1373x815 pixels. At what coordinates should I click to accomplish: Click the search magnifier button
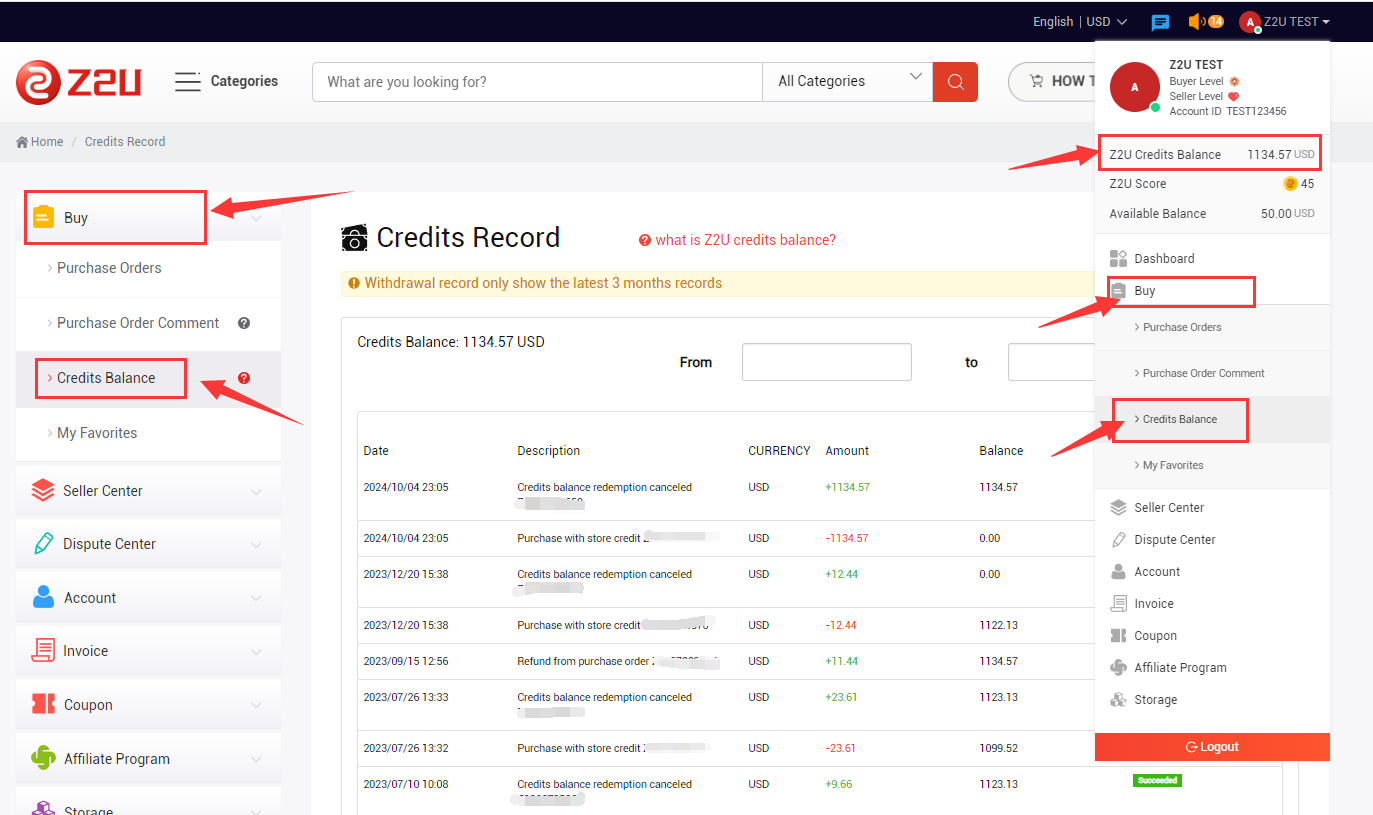(x=955, y=82)
